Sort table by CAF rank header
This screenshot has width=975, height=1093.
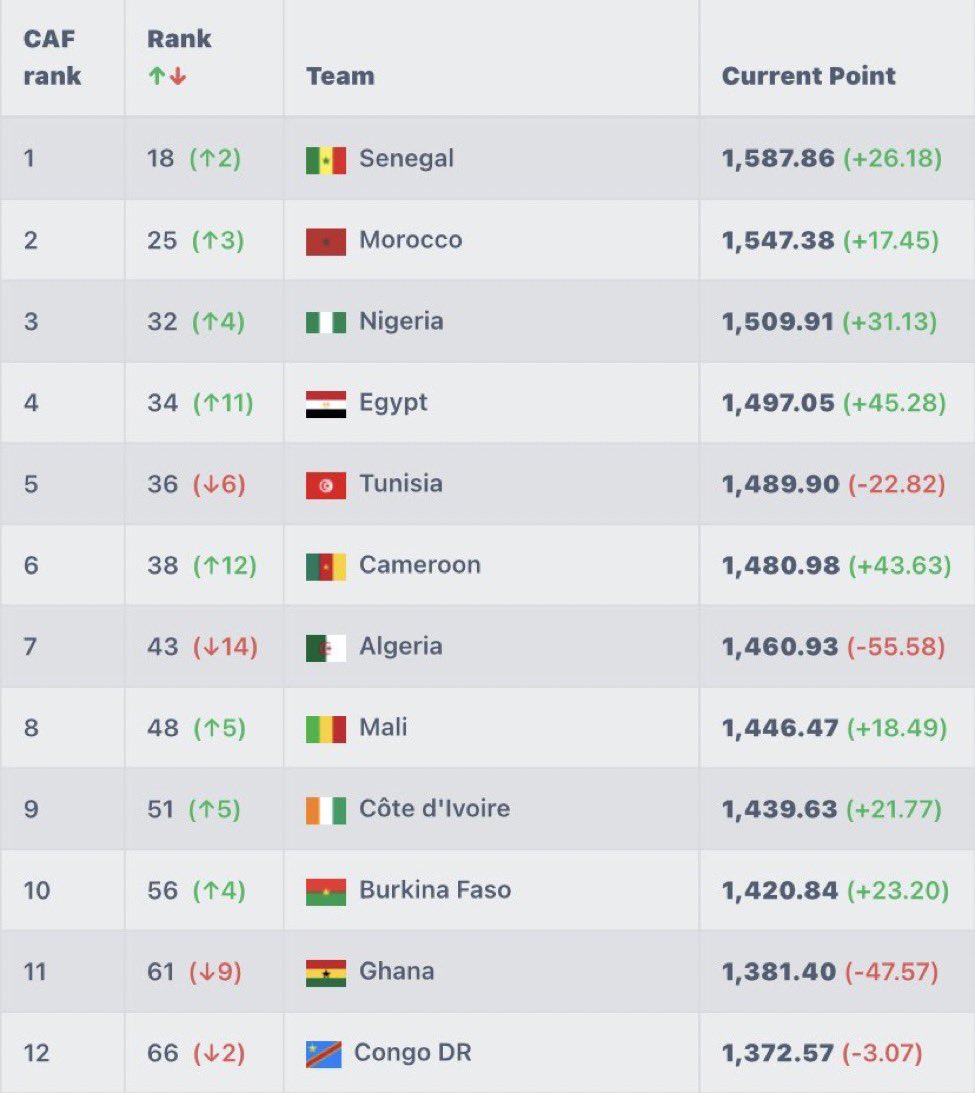pyautogui.click(x=52, y=58)
